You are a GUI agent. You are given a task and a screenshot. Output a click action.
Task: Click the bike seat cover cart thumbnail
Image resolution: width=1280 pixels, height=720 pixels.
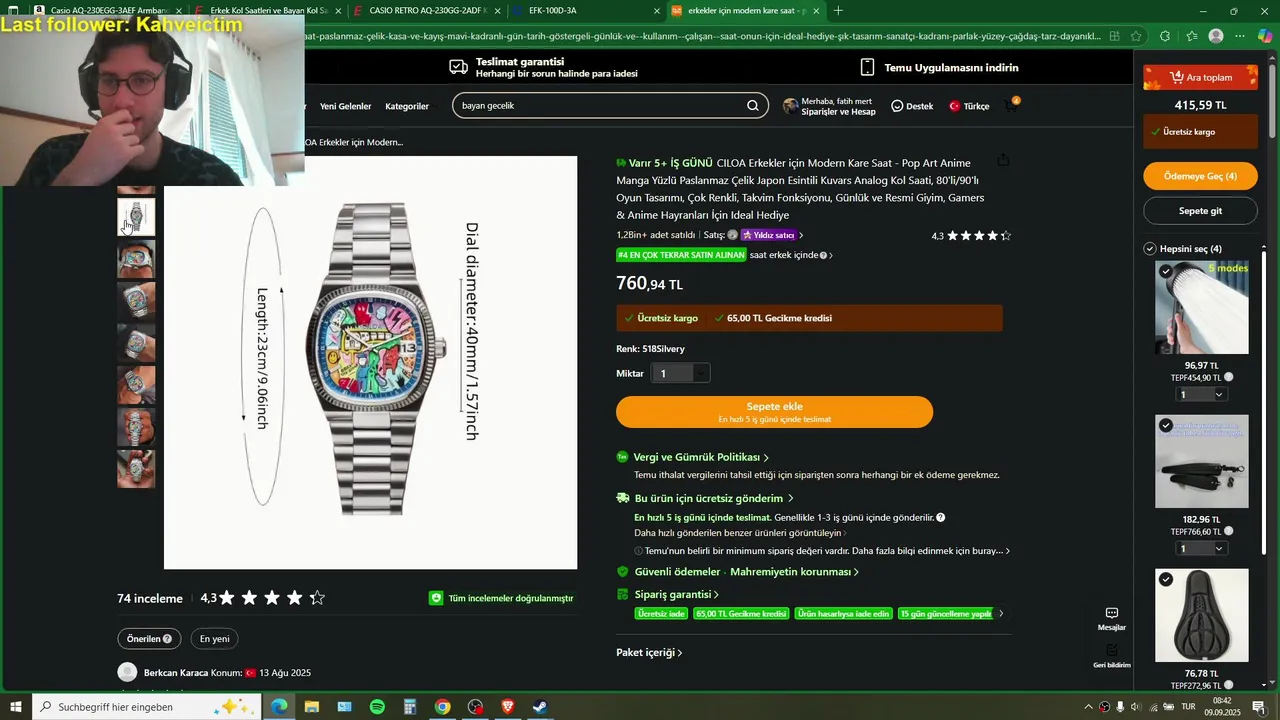[x=1202, y=615]
